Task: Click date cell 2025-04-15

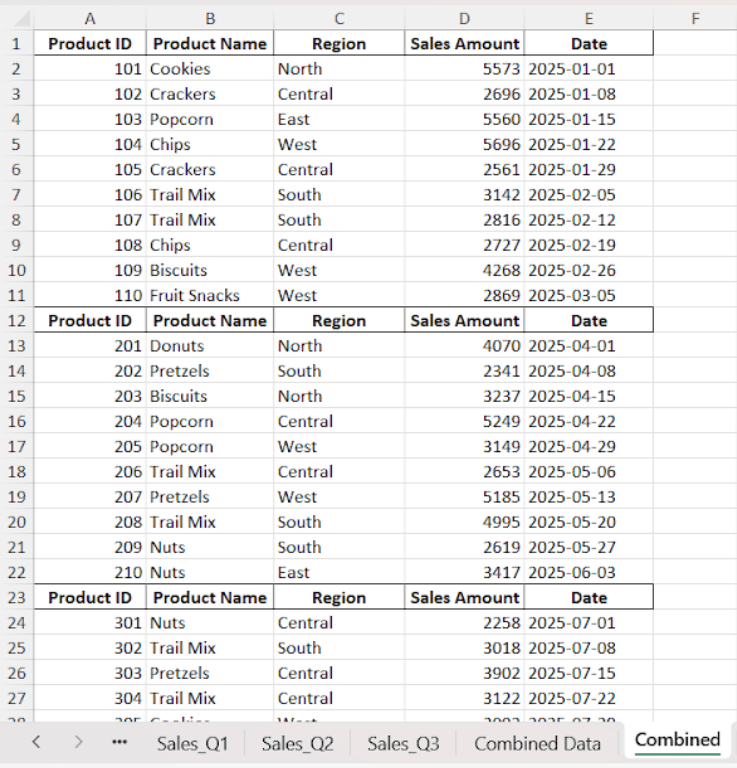Action: 589,396
